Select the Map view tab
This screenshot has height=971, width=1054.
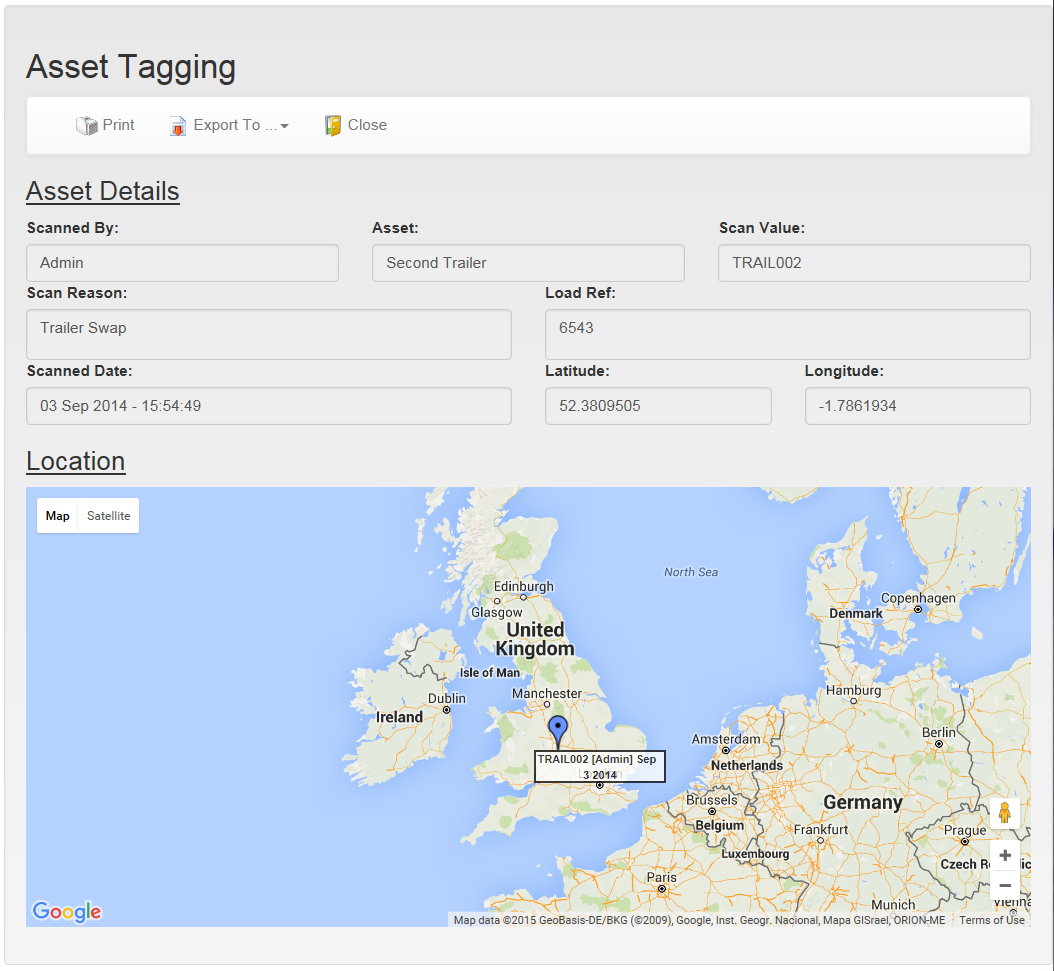(57, 516)
